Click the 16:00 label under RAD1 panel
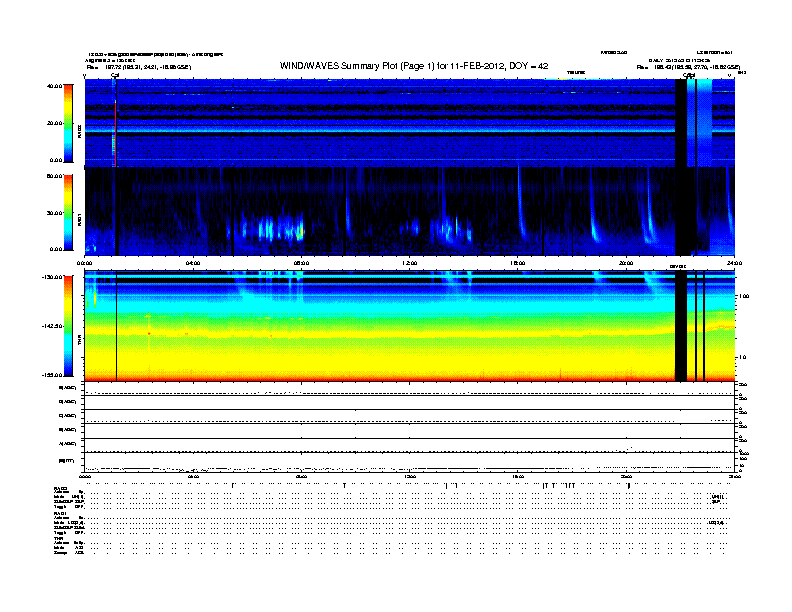The height and width of the screenshot is (612, 792). (x=518, y=263)
